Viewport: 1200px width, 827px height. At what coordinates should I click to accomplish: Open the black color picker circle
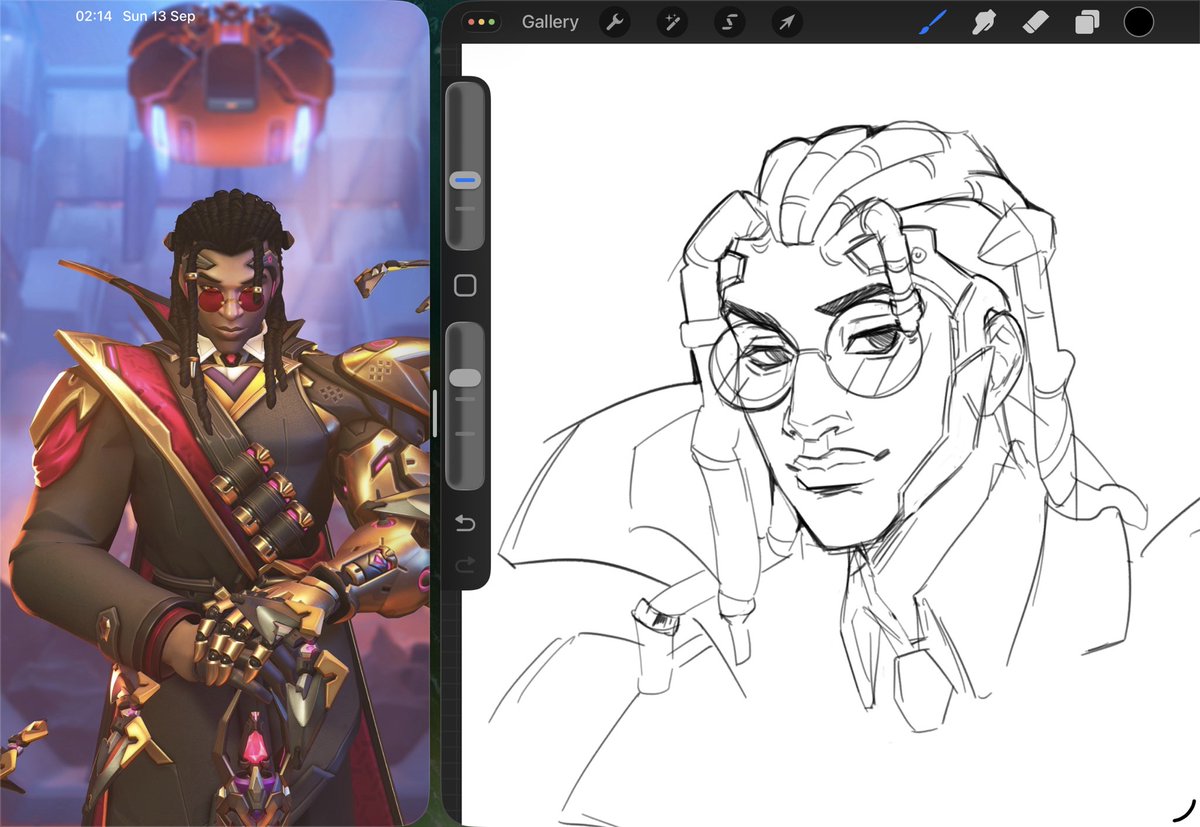[x=1139, y=21]
